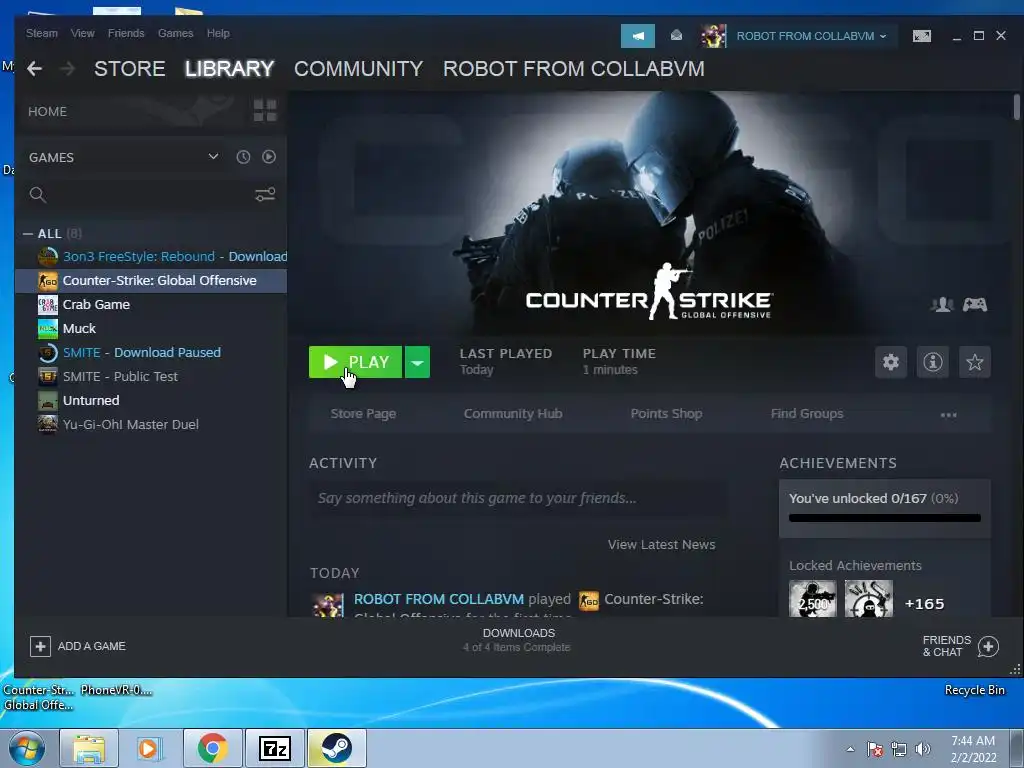Select Crab Game in the library
The image size is (1024, 768).
(x=152, y=304)
